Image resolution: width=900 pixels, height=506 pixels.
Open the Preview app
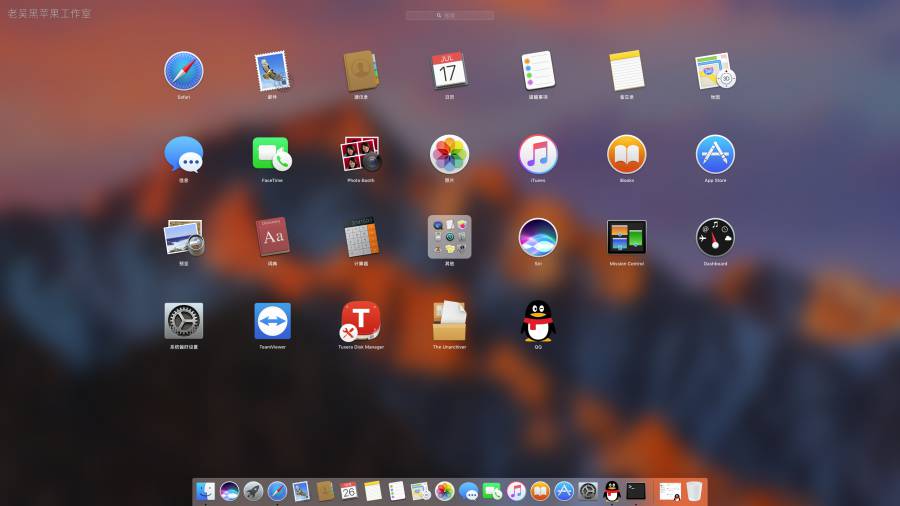click(x=184, y=237)
